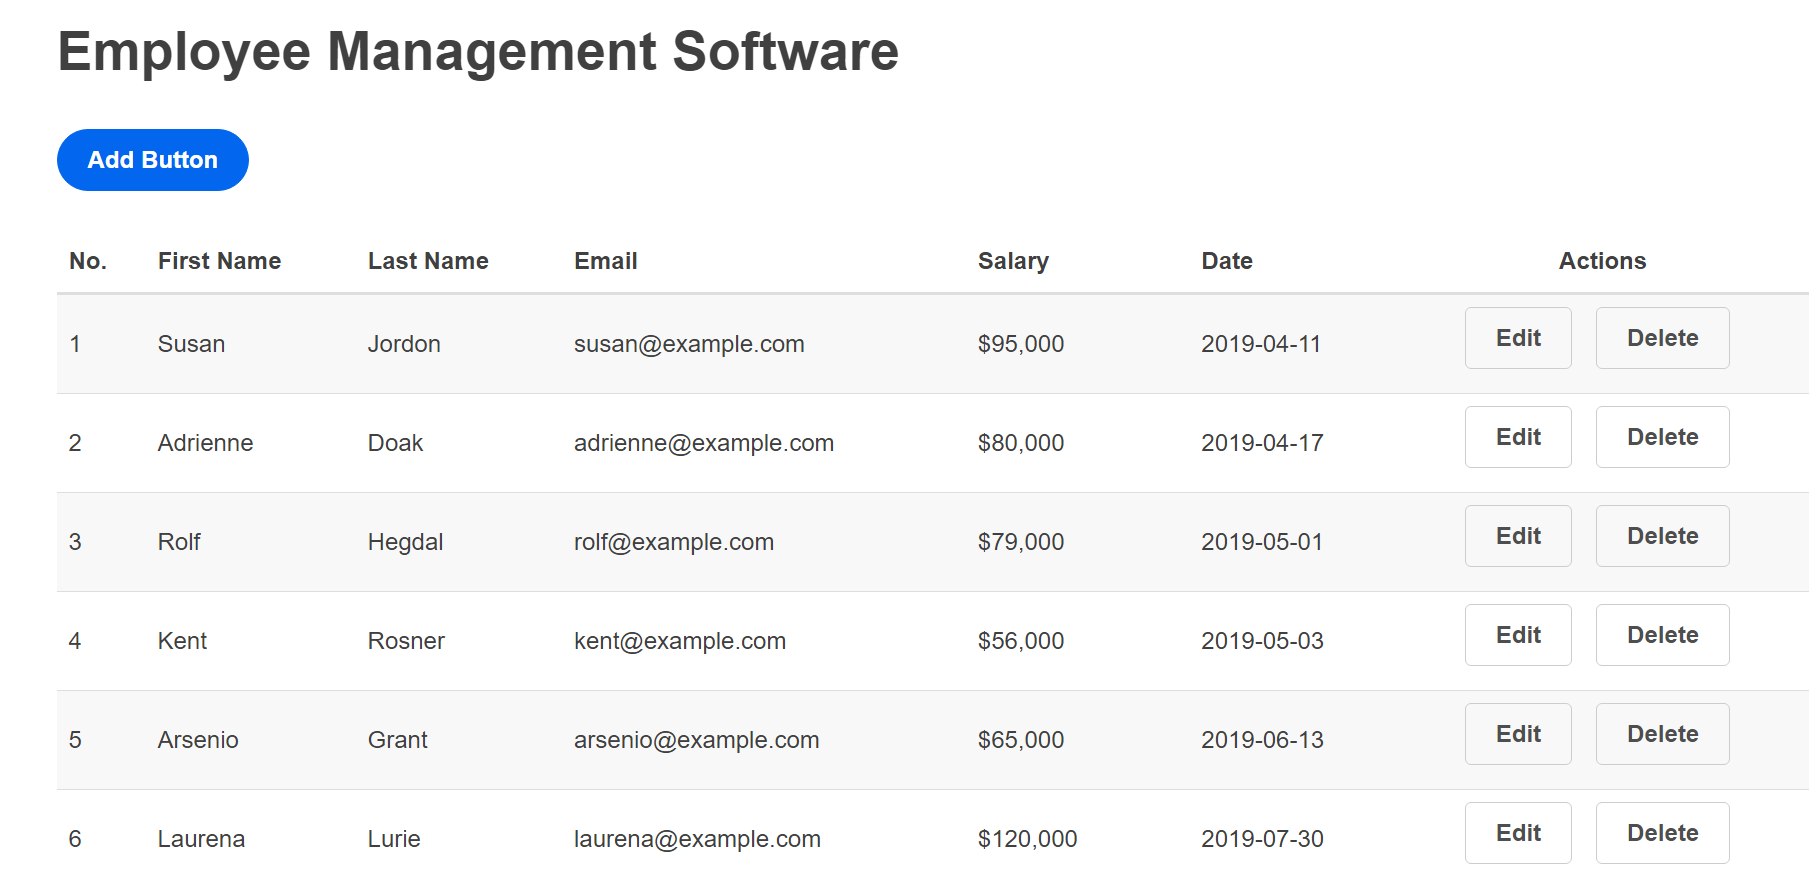This screenshot has height=871, width=1816.
Task: Select the adrienne@example.com email cell
Action: 704,443
